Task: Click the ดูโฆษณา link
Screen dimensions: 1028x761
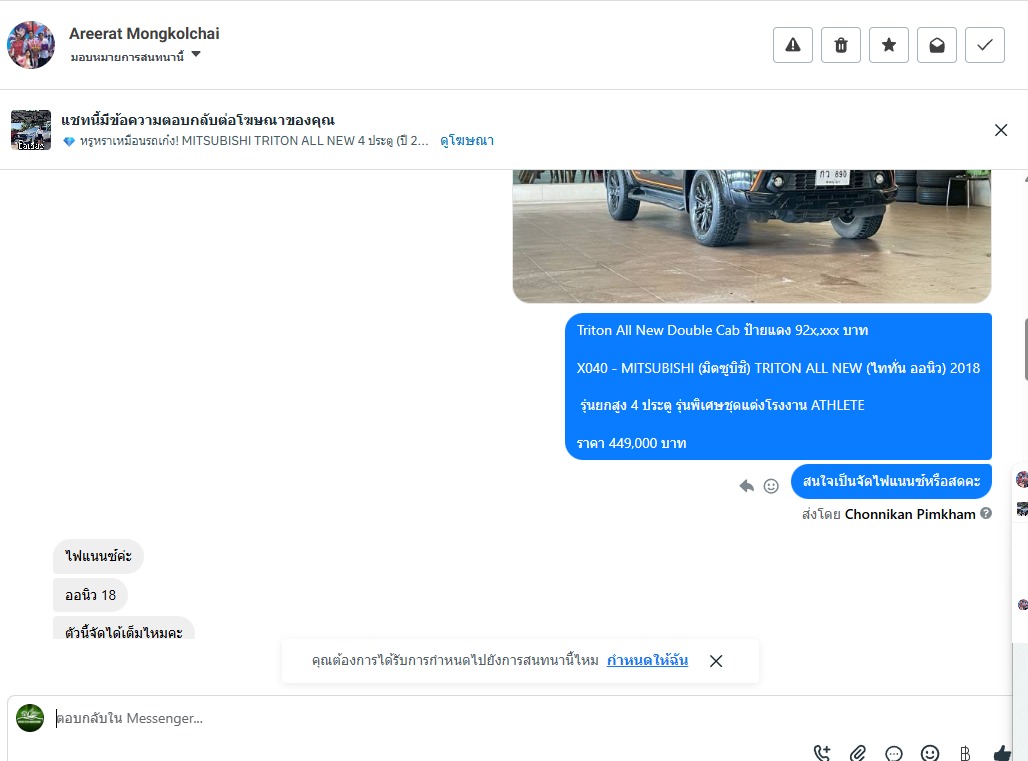Action: point(467,140)
